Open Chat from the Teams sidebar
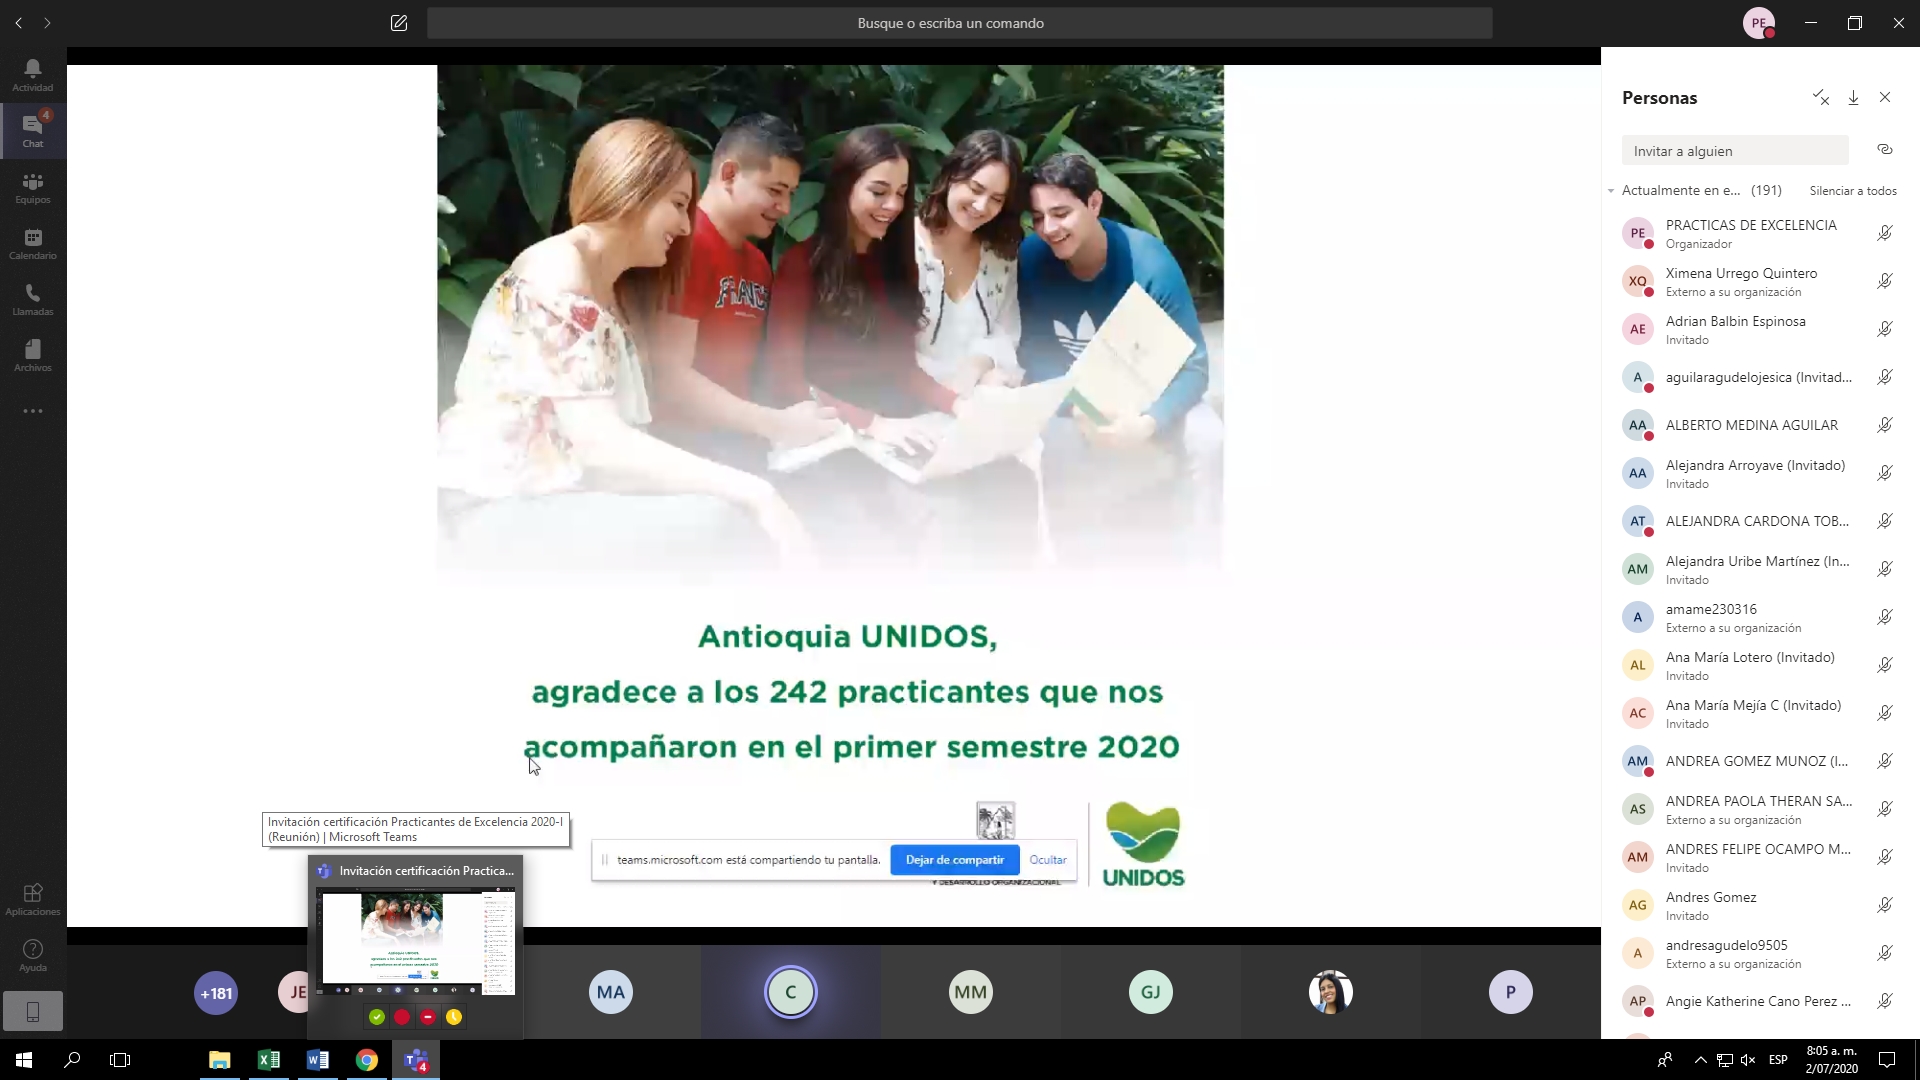Viewport: 1920px width, 1080px height. [x=32, y=130]
